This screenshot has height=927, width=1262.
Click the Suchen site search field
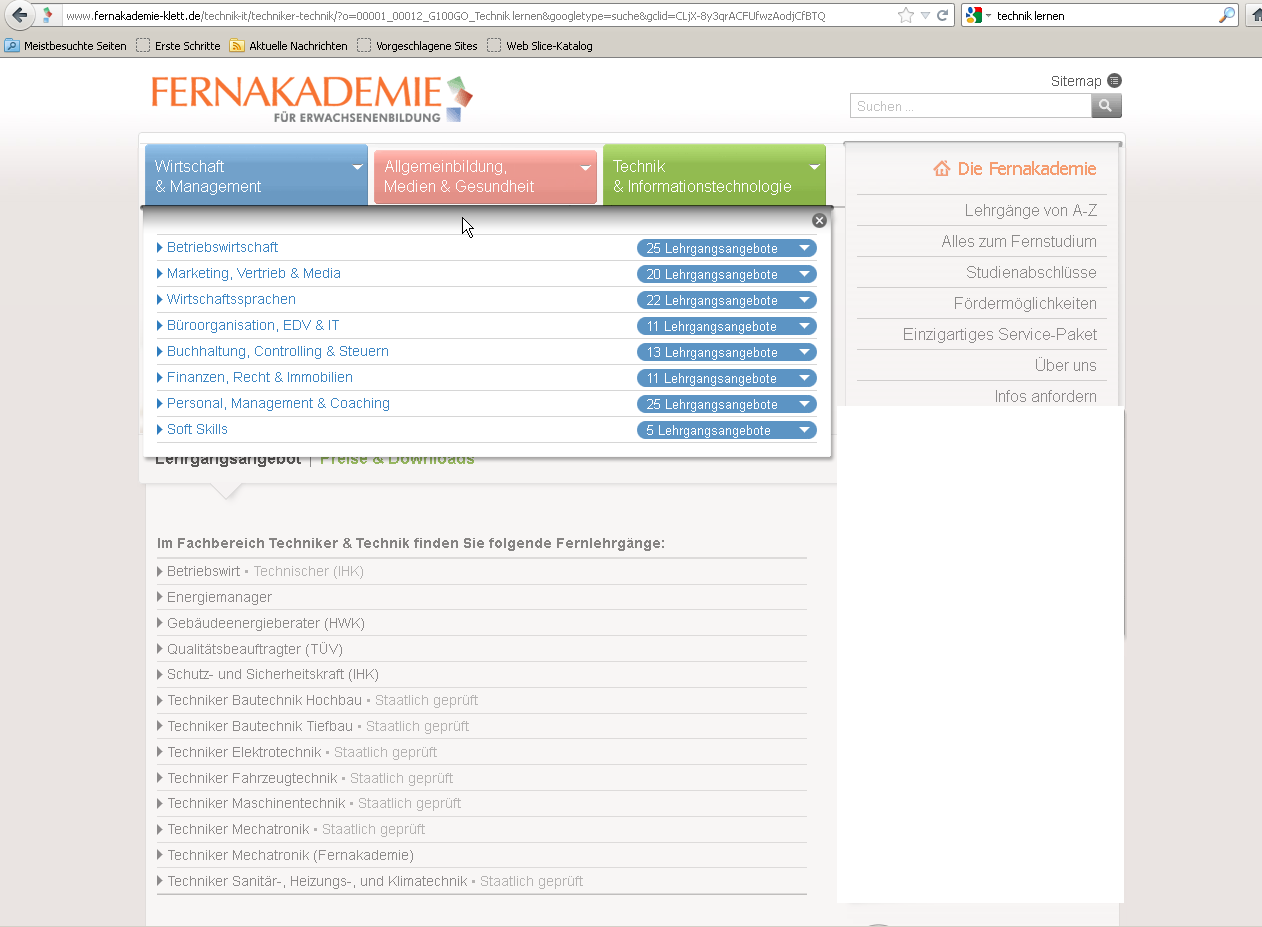tap(969, 106)
